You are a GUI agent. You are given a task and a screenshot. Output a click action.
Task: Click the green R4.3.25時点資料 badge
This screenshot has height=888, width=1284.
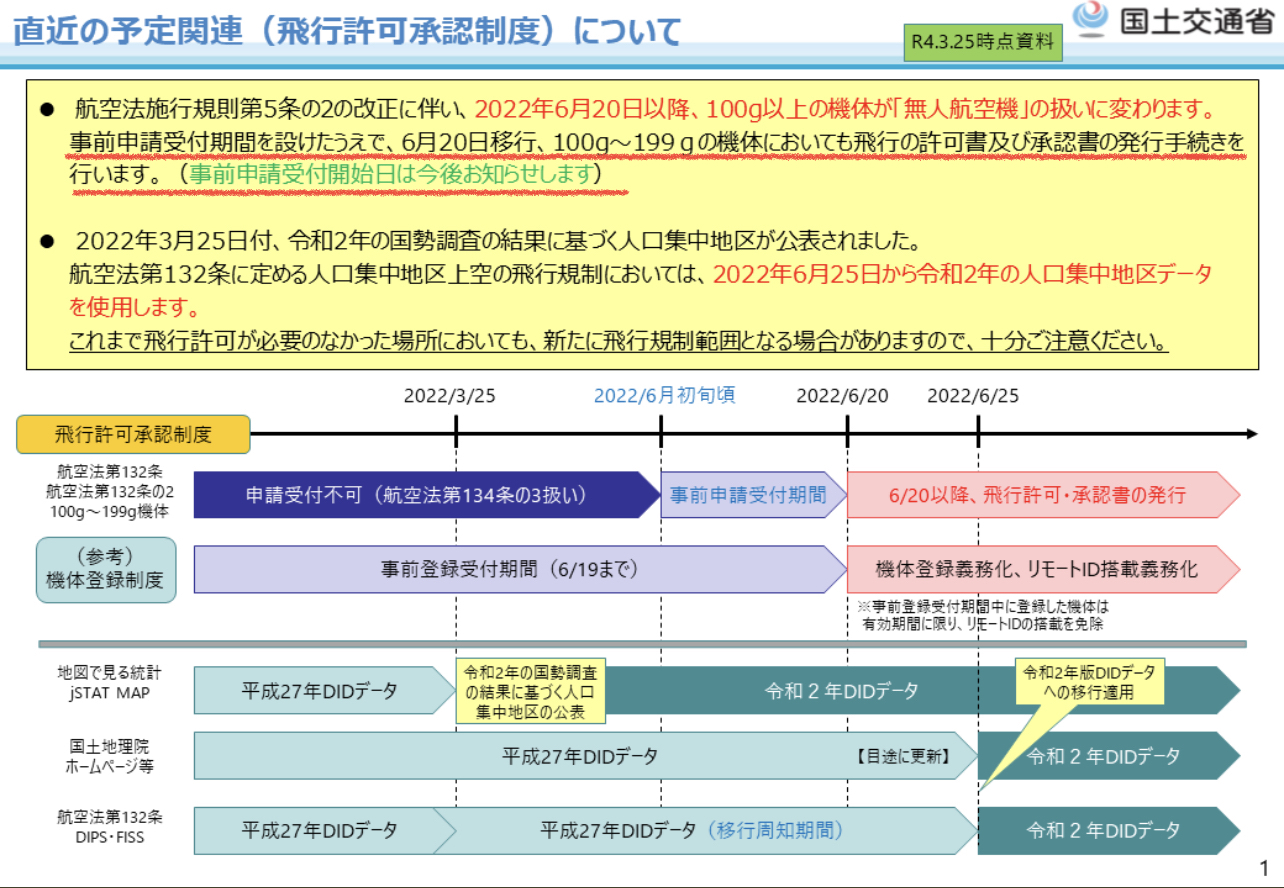(x=981, y=43)
